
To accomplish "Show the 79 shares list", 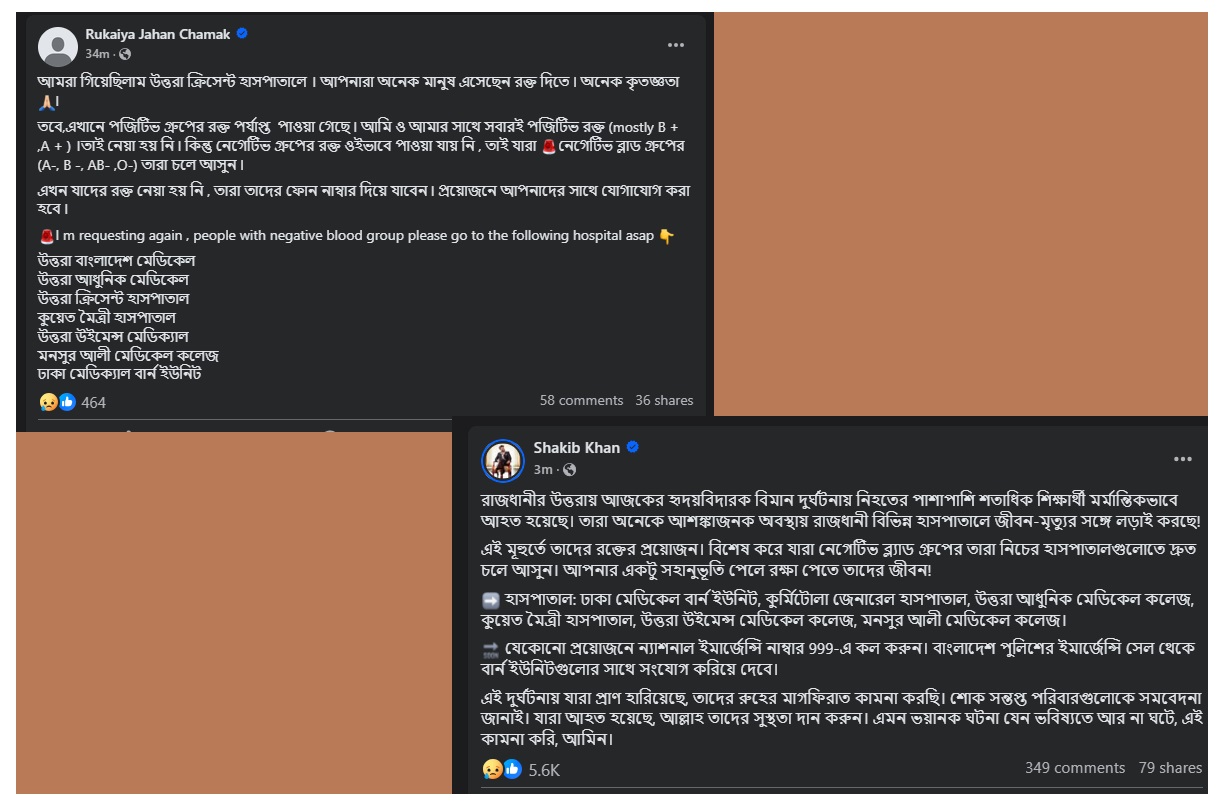I will pos(1170,768).
